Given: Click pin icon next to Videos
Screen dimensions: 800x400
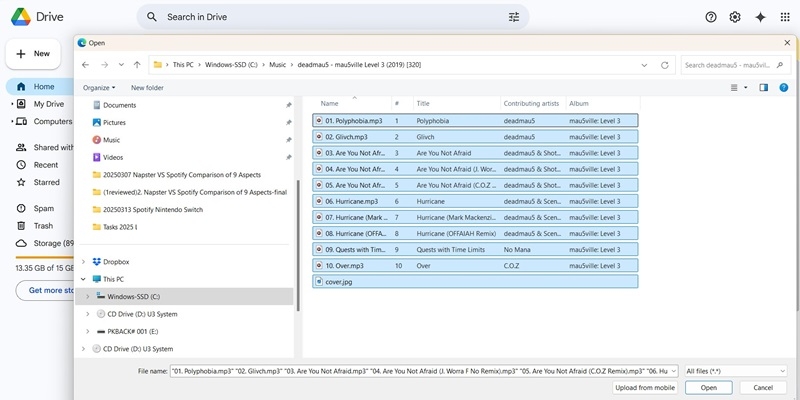Looking at the screenshot, I should [x=289, y=157].
